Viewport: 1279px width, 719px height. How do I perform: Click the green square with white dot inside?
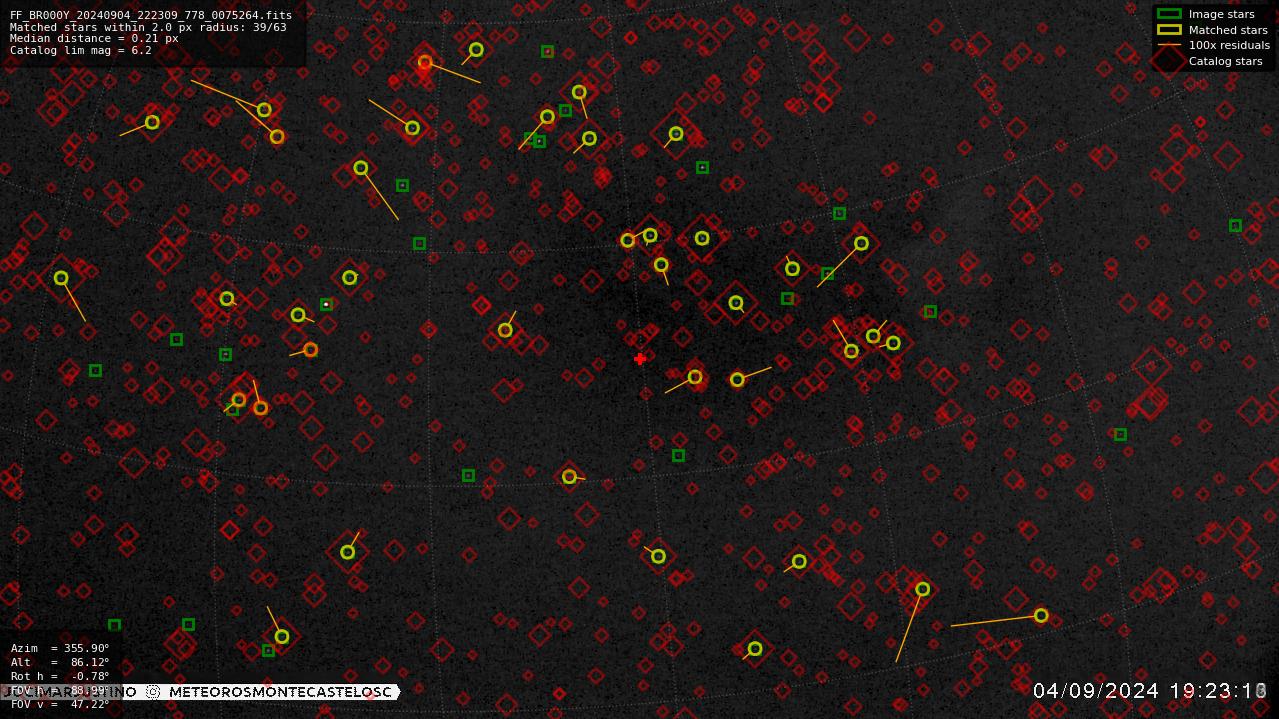326,304
